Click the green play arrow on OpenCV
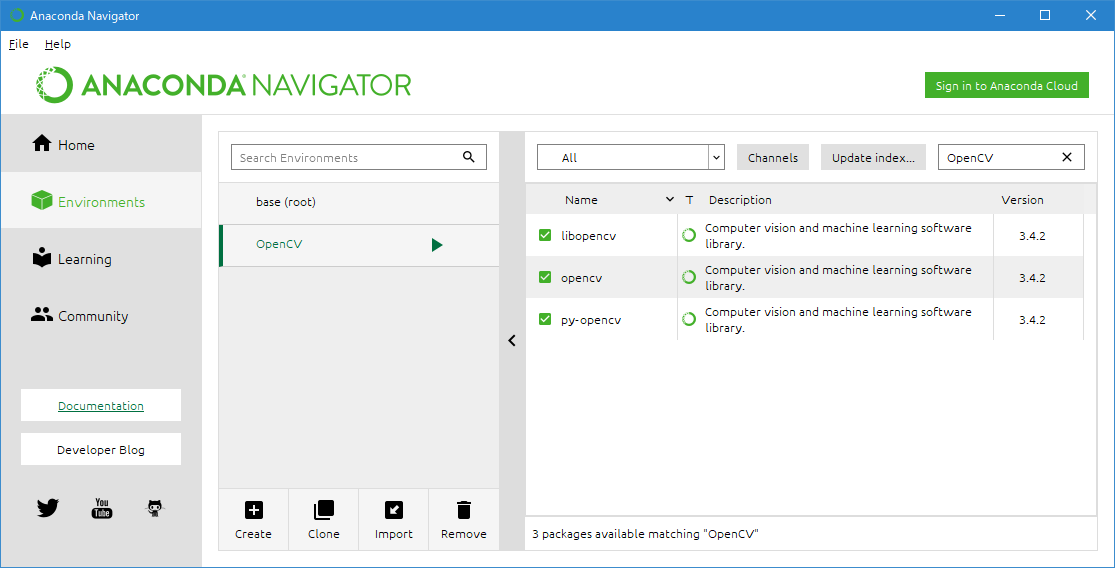The image size is (1115, 568). click(437, 245)
